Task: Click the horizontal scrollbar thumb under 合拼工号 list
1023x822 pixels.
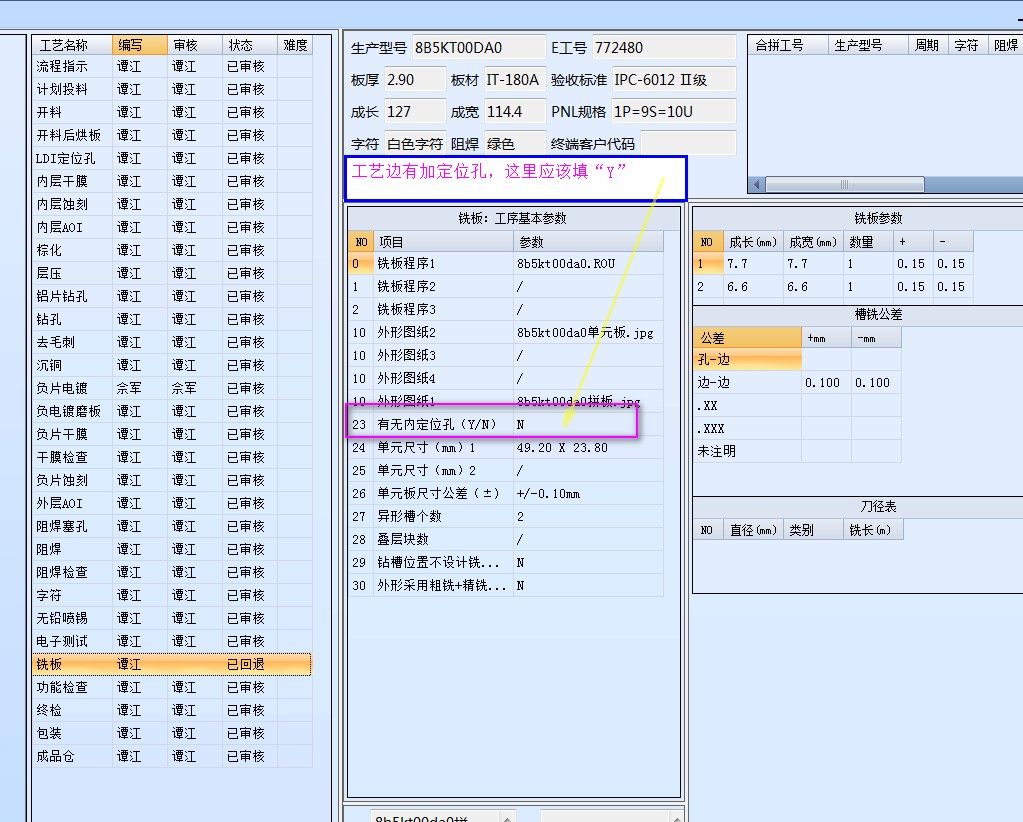Action: (x=845, y=185)
